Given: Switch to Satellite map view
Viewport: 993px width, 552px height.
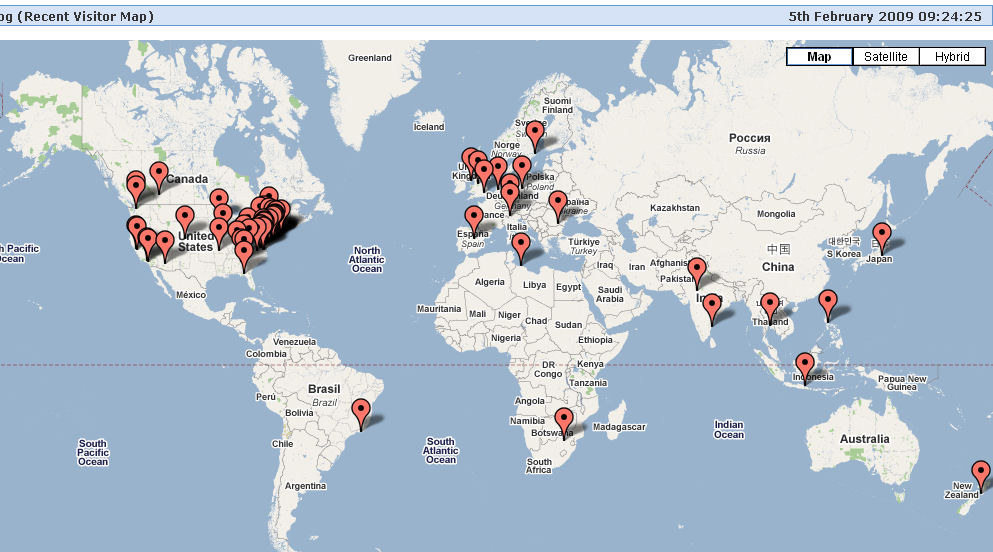Looking at the screenshot, I should (885, 57).
